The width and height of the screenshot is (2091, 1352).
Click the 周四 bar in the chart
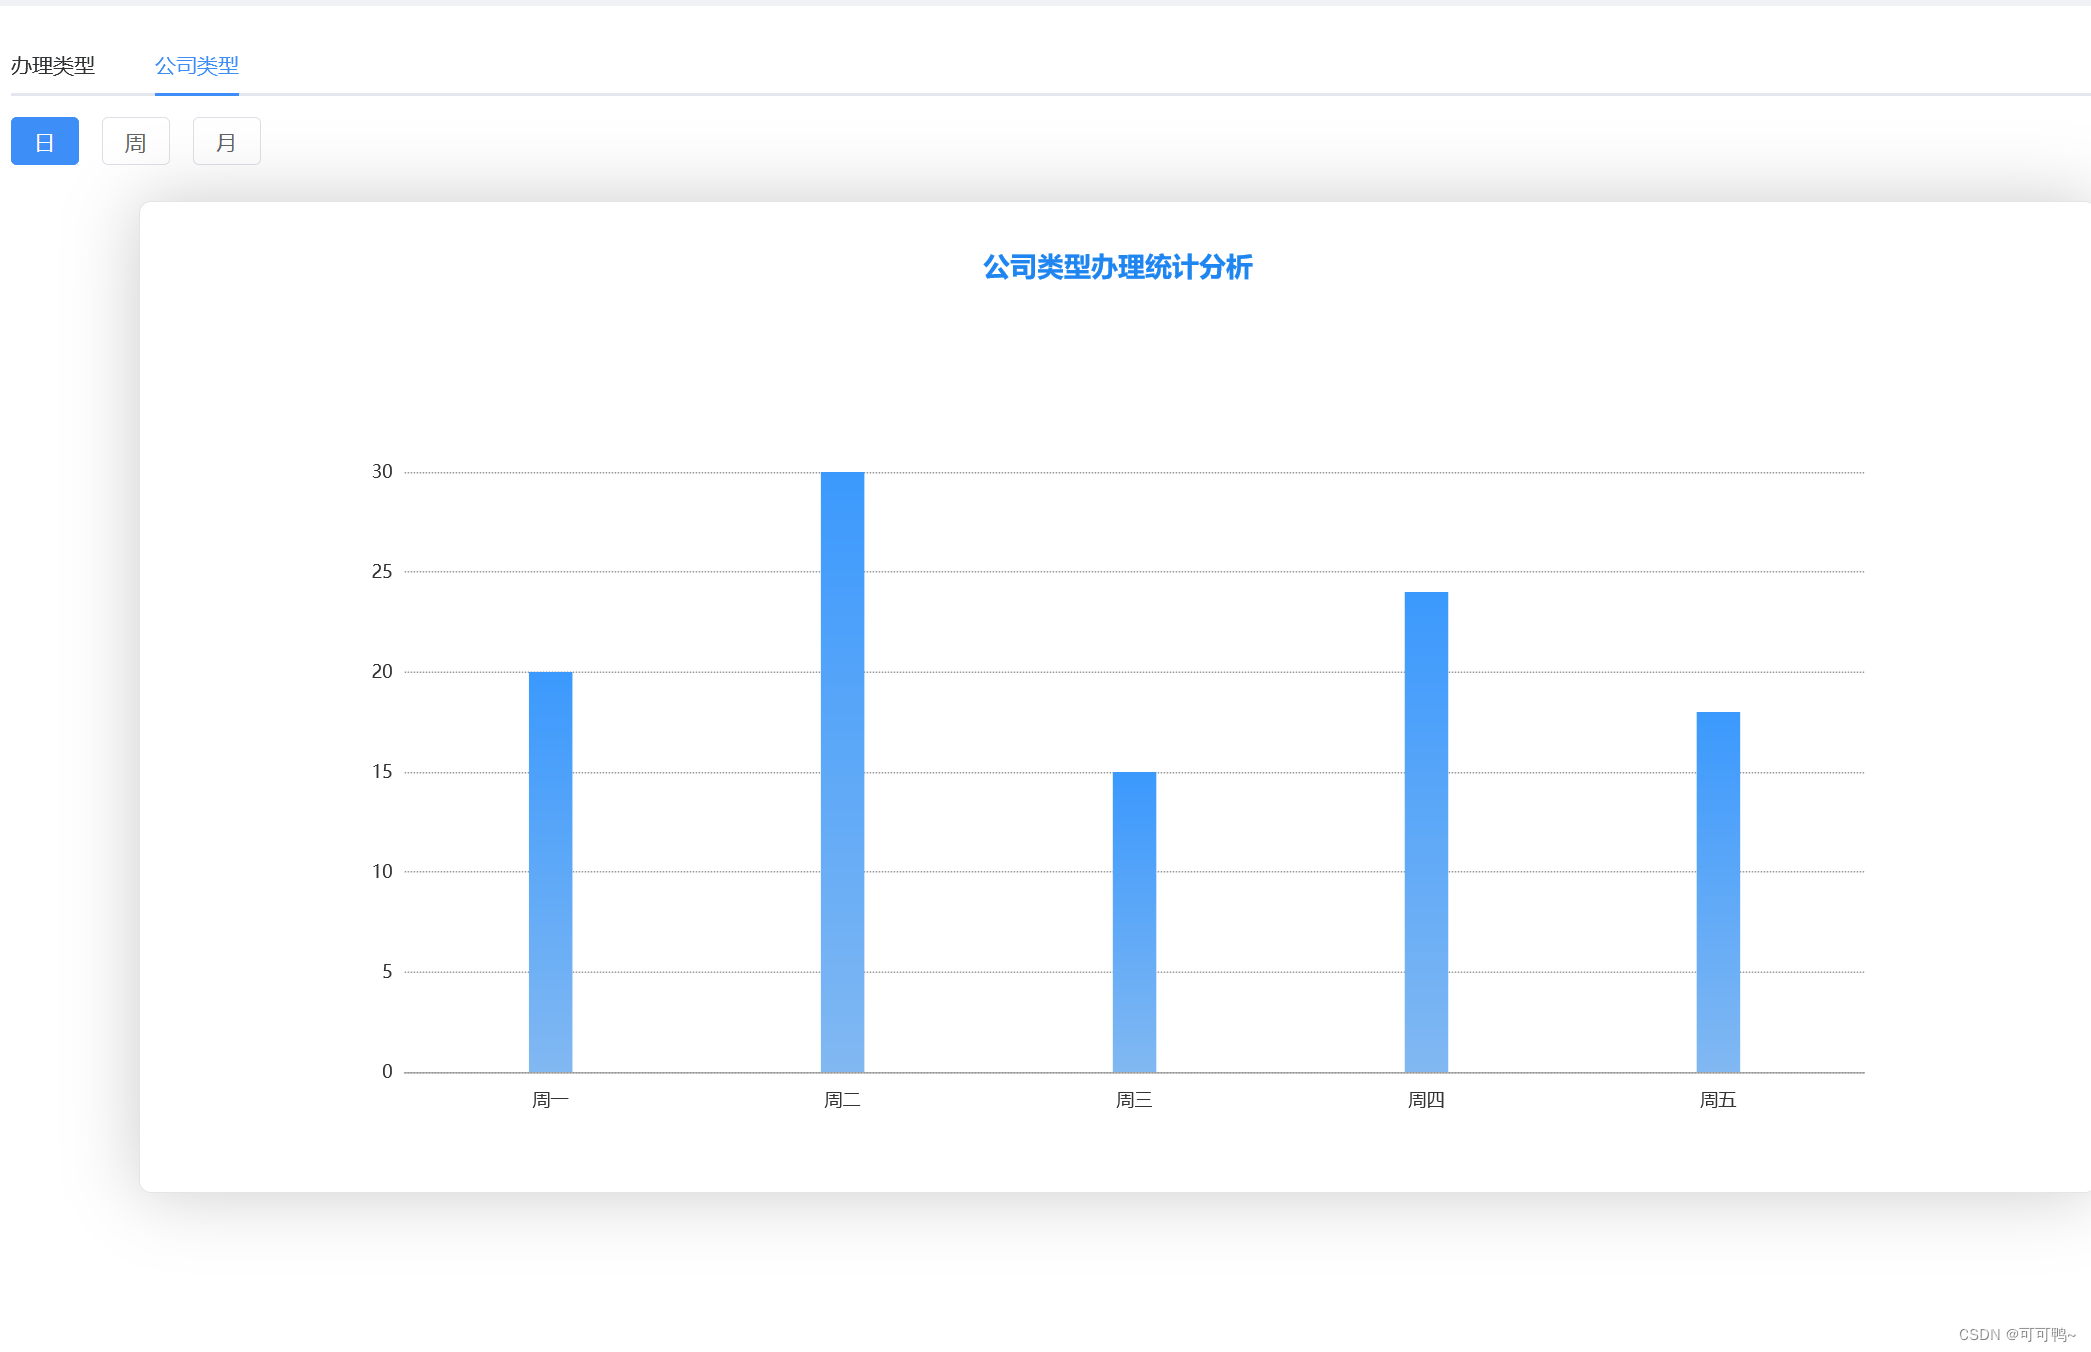[x=1426, y=832]
